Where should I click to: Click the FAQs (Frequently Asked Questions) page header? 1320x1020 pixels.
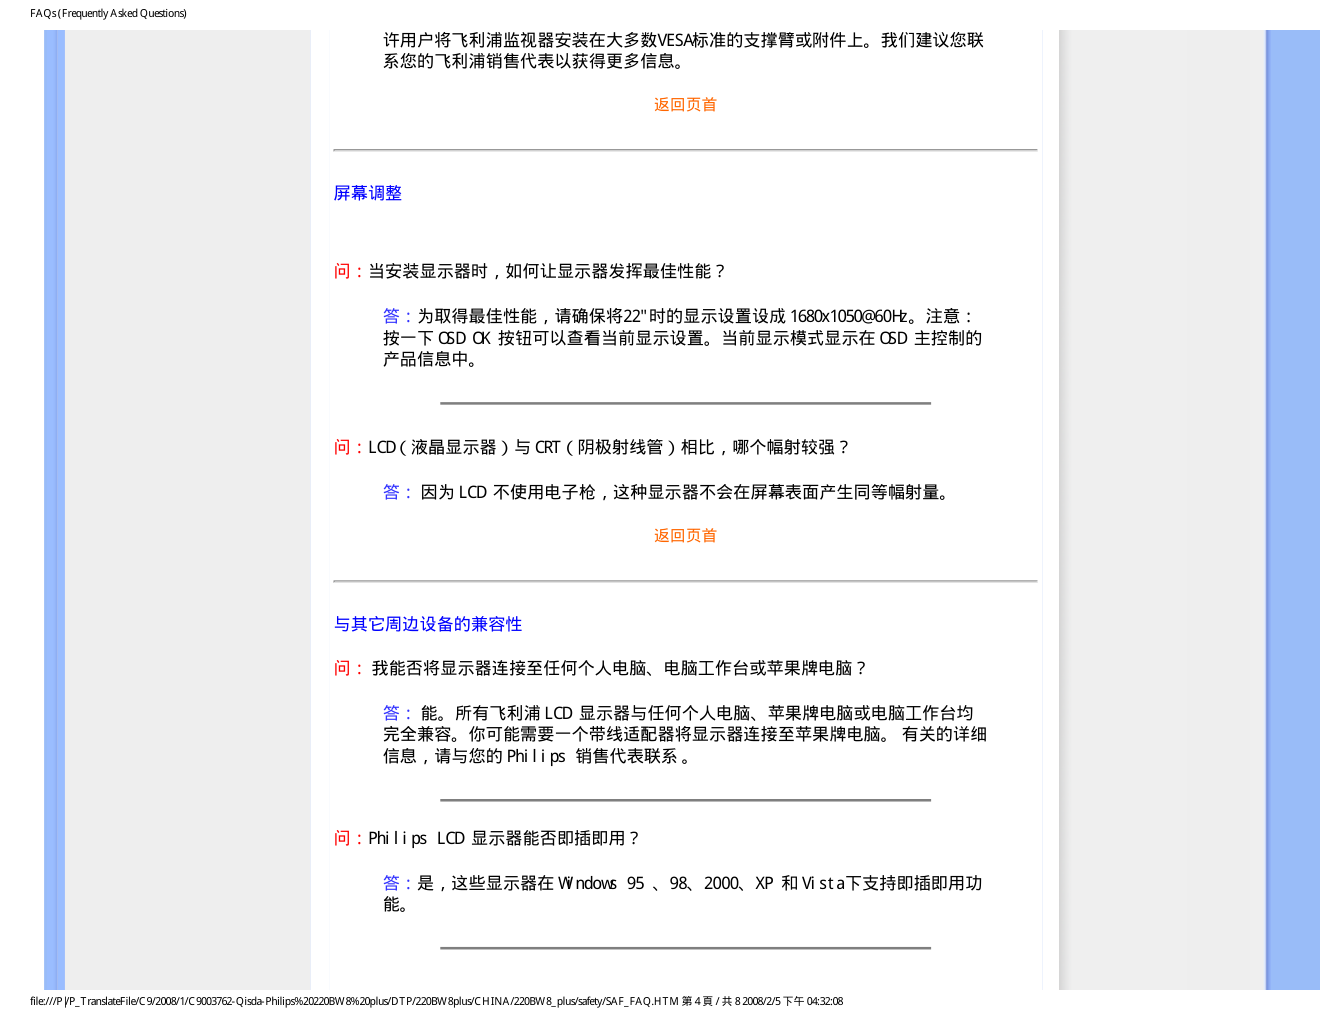pos(108,13)
